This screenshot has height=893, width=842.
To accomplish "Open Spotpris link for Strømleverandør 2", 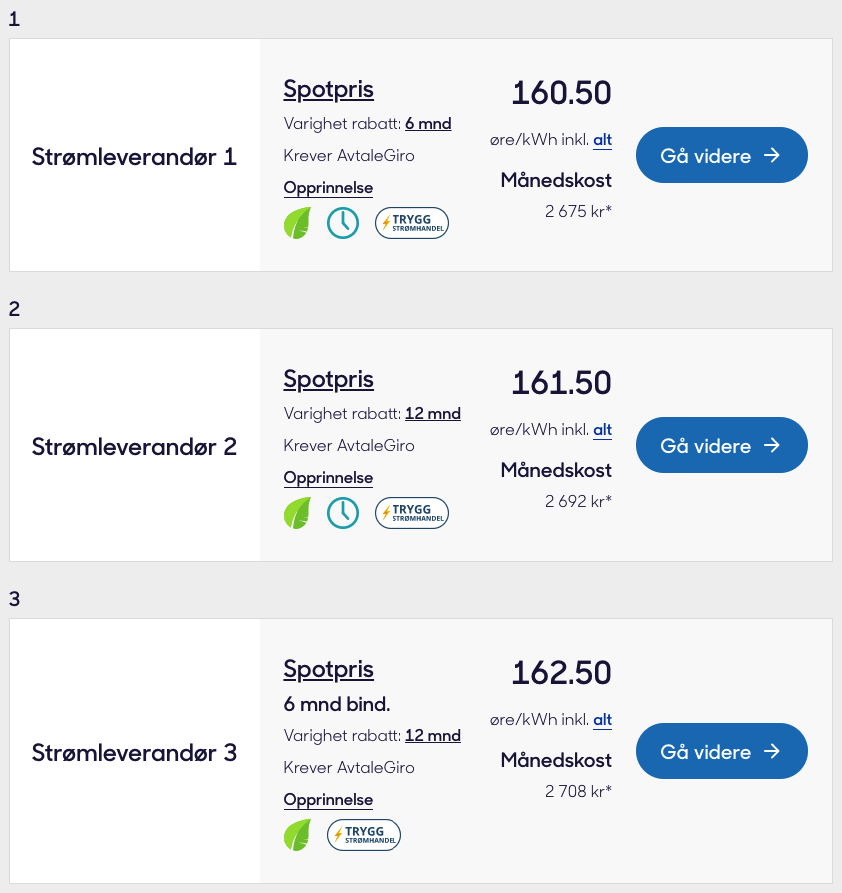I will pyautogui.click(x=328, y=380).
